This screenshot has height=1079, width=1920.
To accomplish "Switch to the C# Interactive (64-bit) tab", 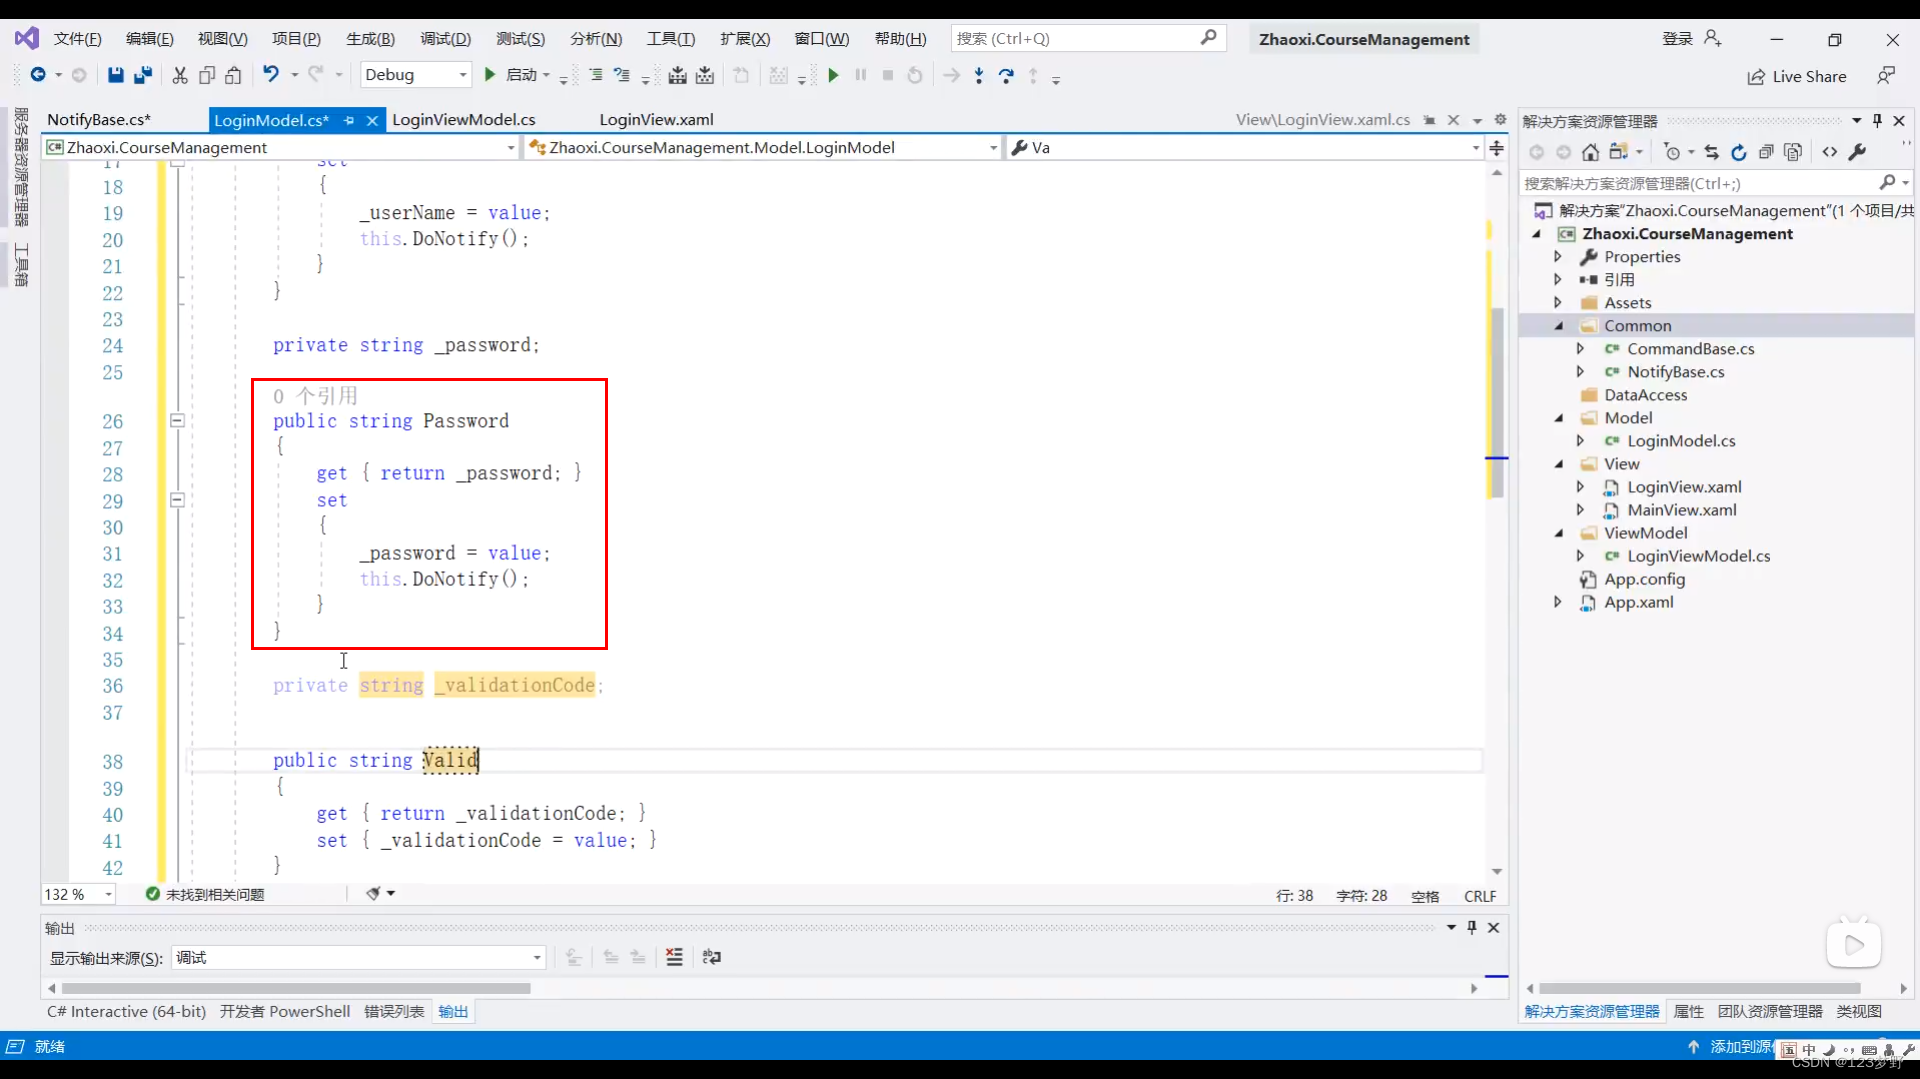I will [x=126, y=1012].
